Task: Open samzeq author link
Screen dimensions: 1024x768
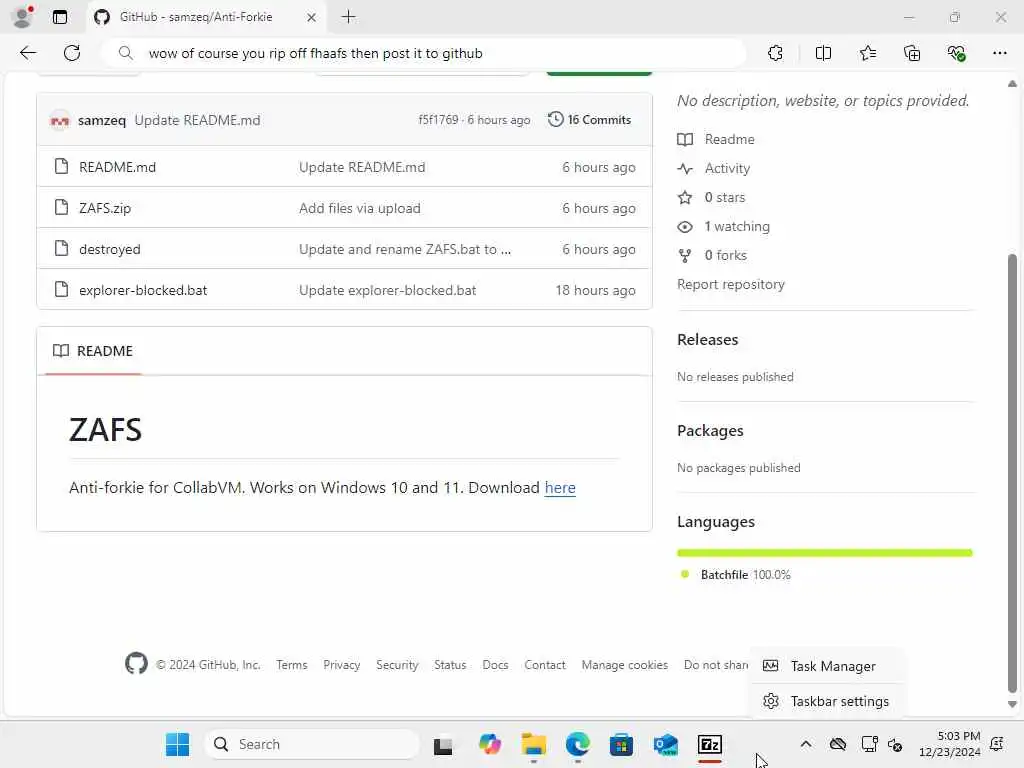Action: (102, 120)
